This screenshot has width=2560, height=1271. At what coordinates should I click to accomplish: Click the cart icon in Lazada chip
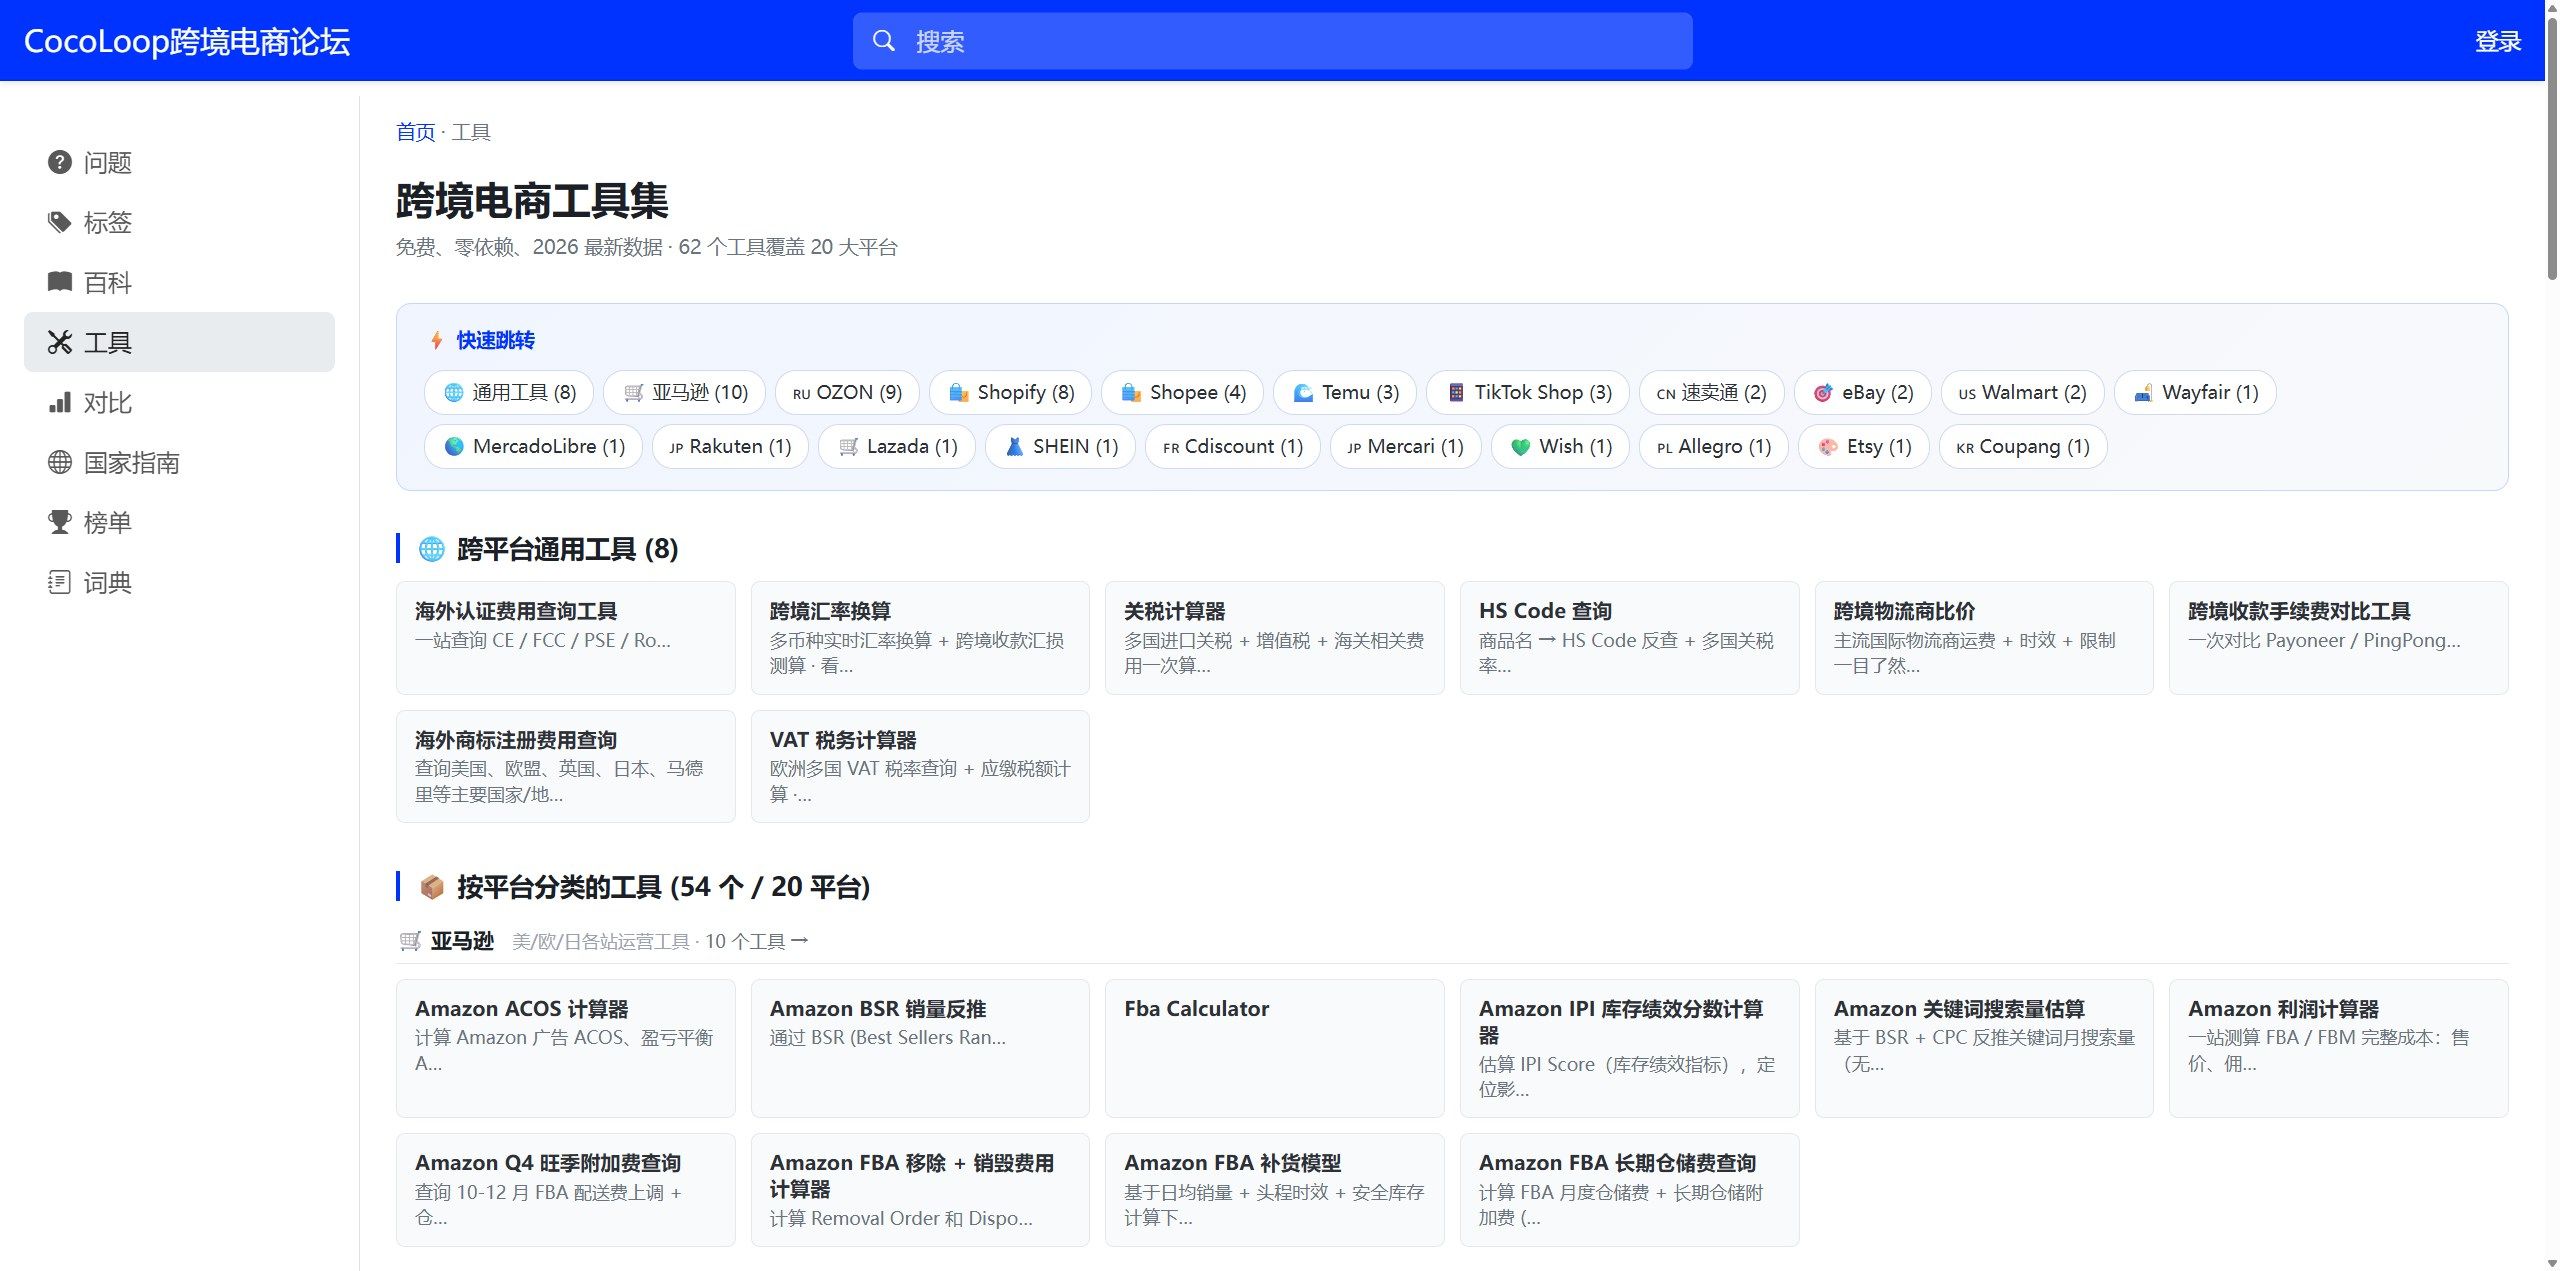coord(848,447)
